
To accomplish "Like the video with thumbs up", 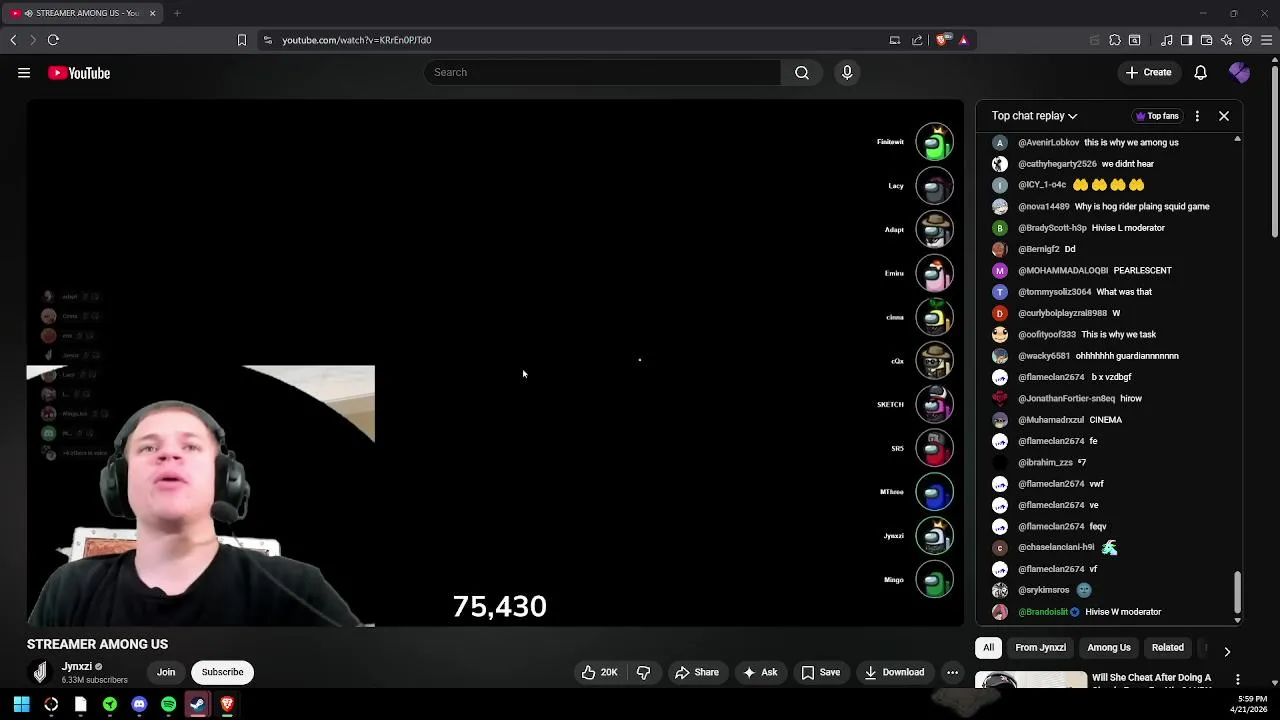I will (x=600, y=672).
